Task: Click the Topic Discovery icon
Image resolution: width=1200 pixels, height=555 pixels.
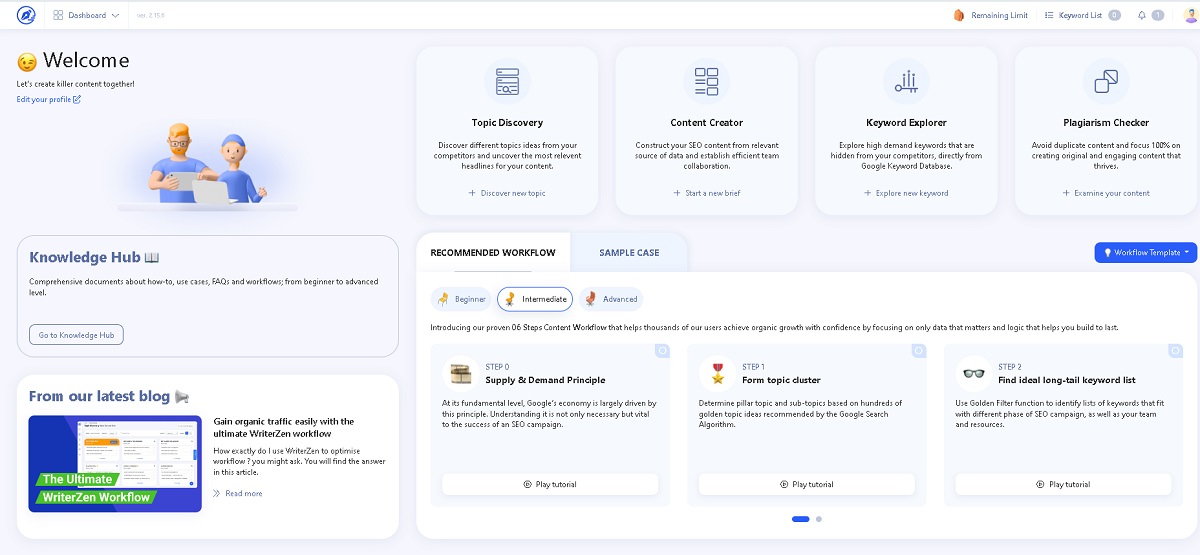Action: (x=507, y=82)
